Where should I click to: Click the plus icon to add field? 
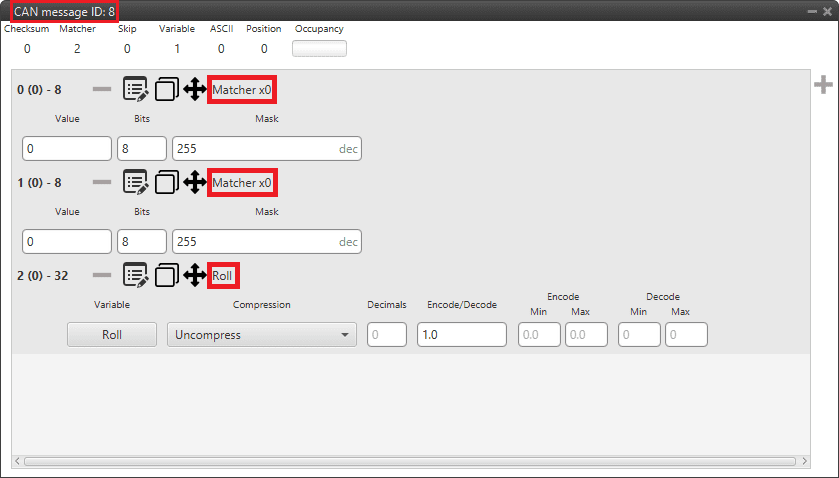[823, 86]
